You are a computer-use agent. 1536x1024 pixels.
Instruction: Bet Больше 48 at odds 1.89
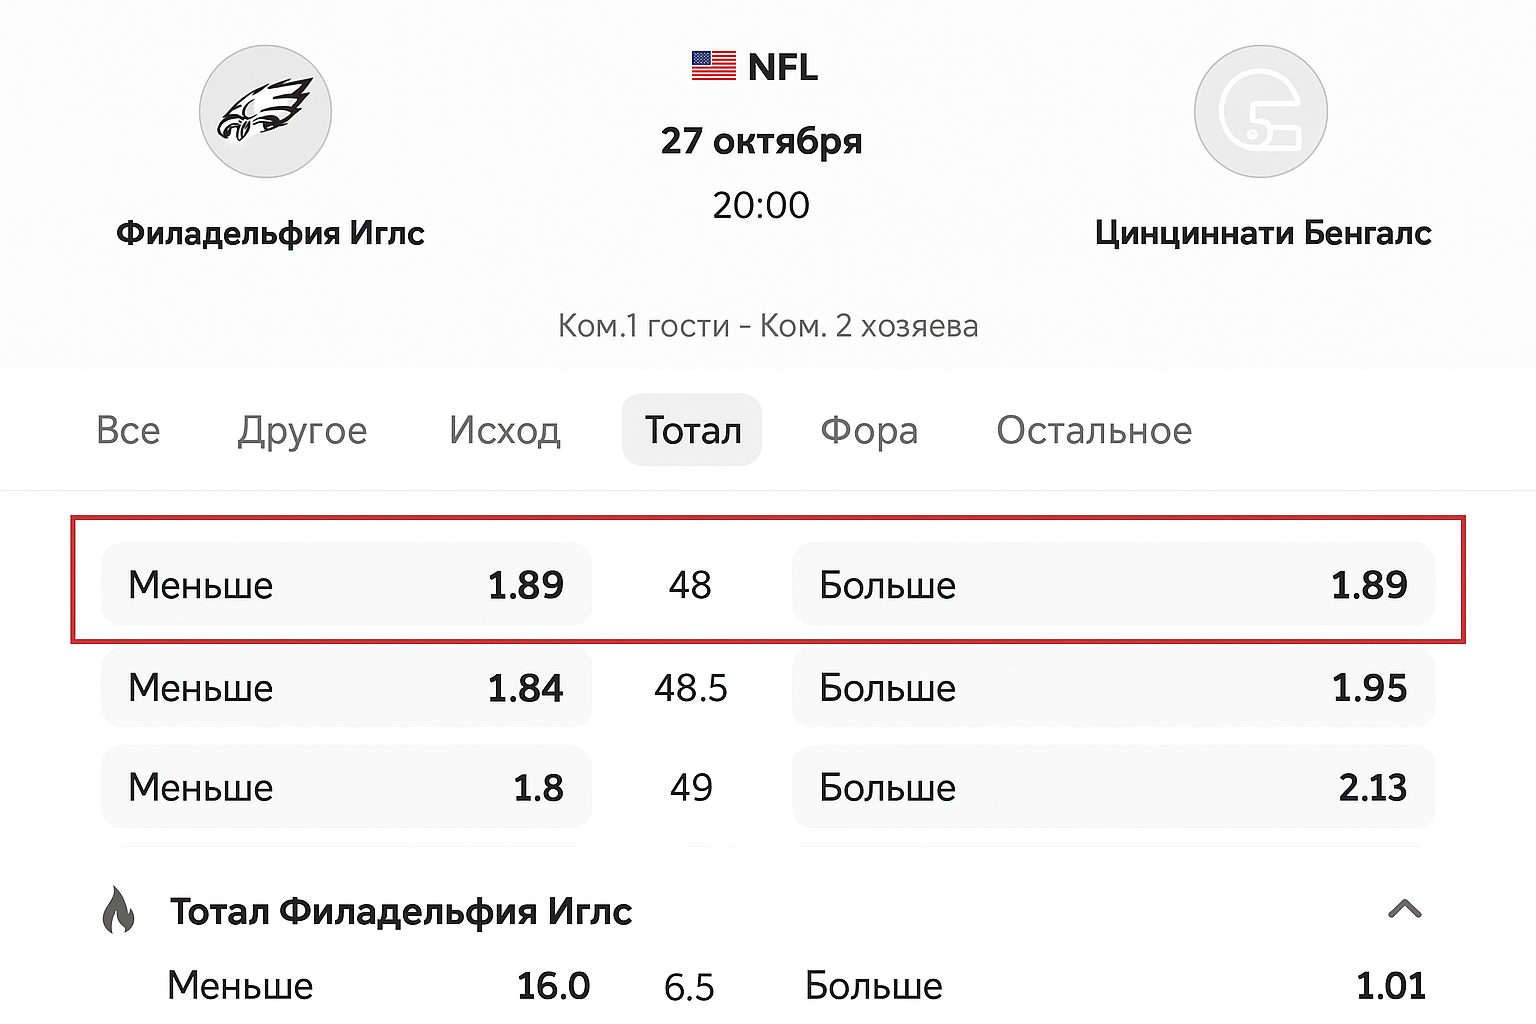pos(1113,584)
